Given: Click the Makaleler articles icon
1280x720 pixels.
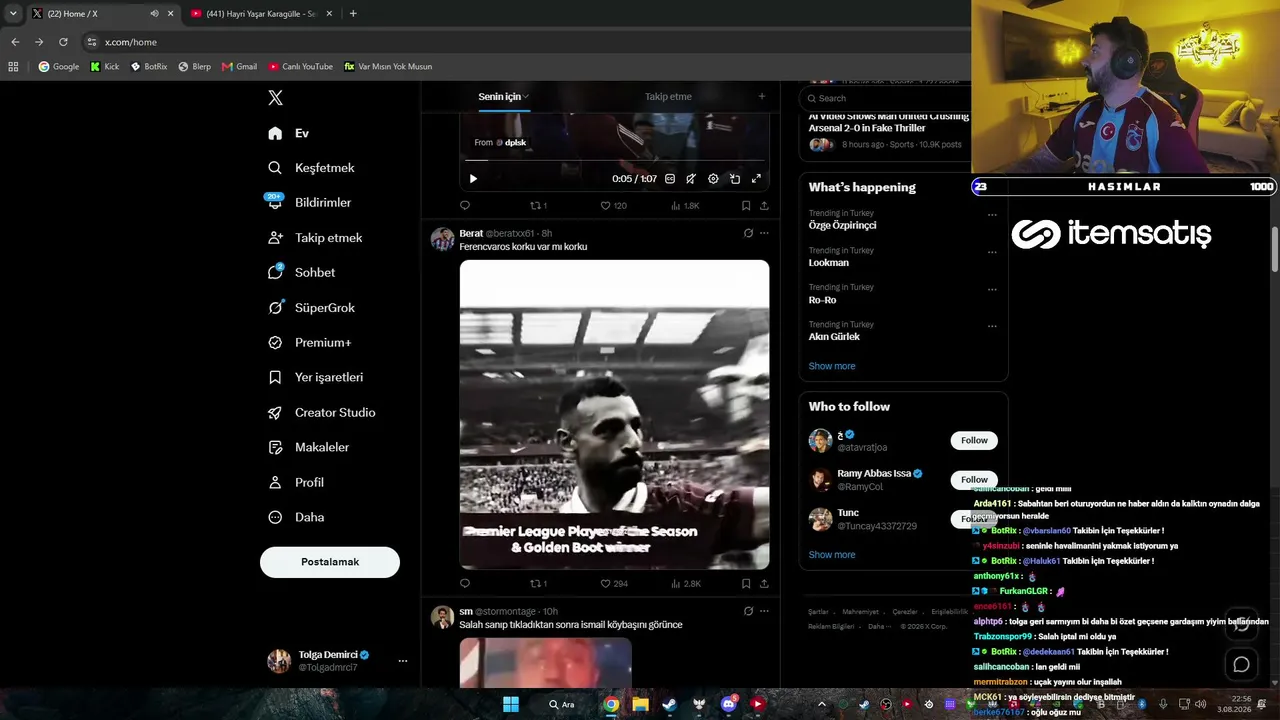Looking at the screenshot, I should (275, 448).
